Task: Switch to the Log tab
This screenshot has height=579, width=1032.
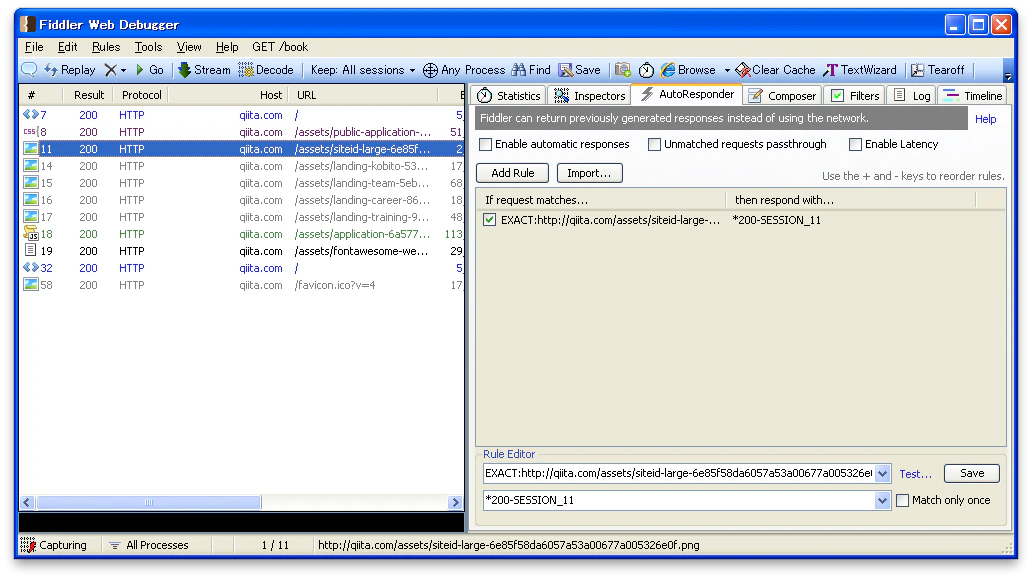Action: coord(912,95)
